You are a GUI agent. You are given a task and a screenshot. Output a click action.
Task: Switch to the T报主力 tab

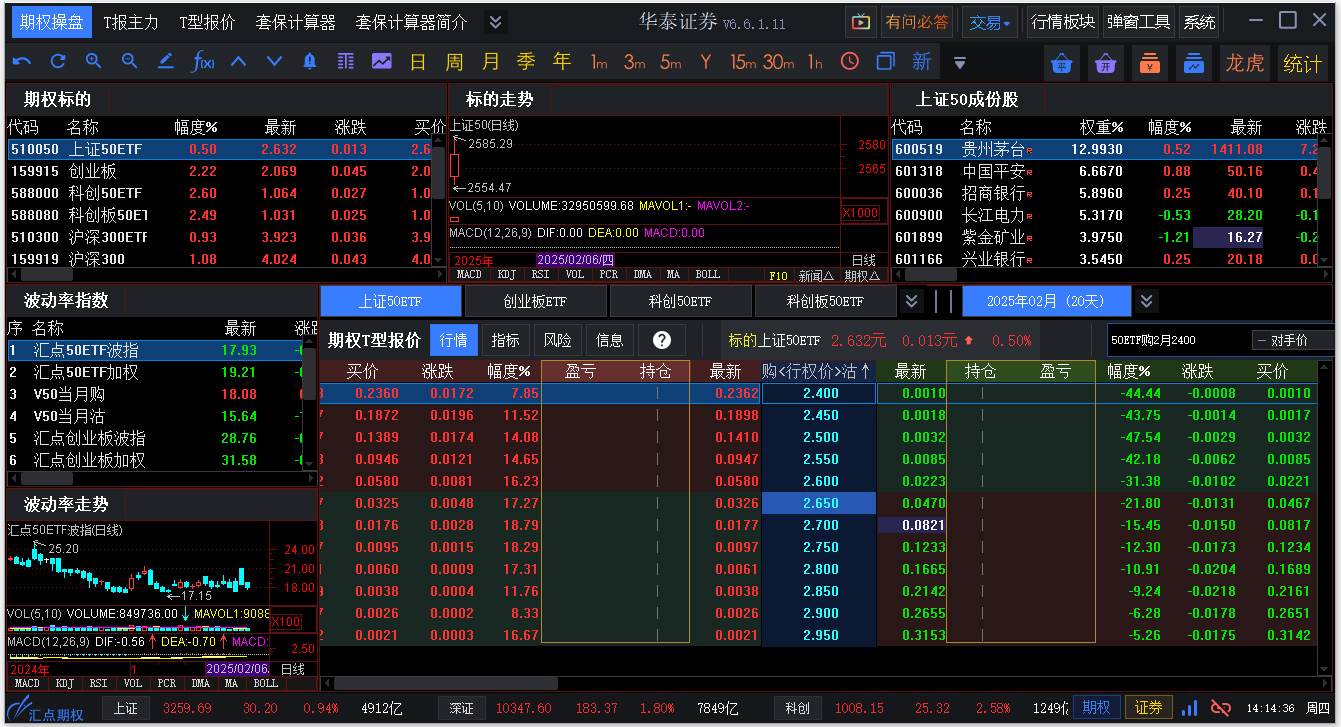pos(130,22)
